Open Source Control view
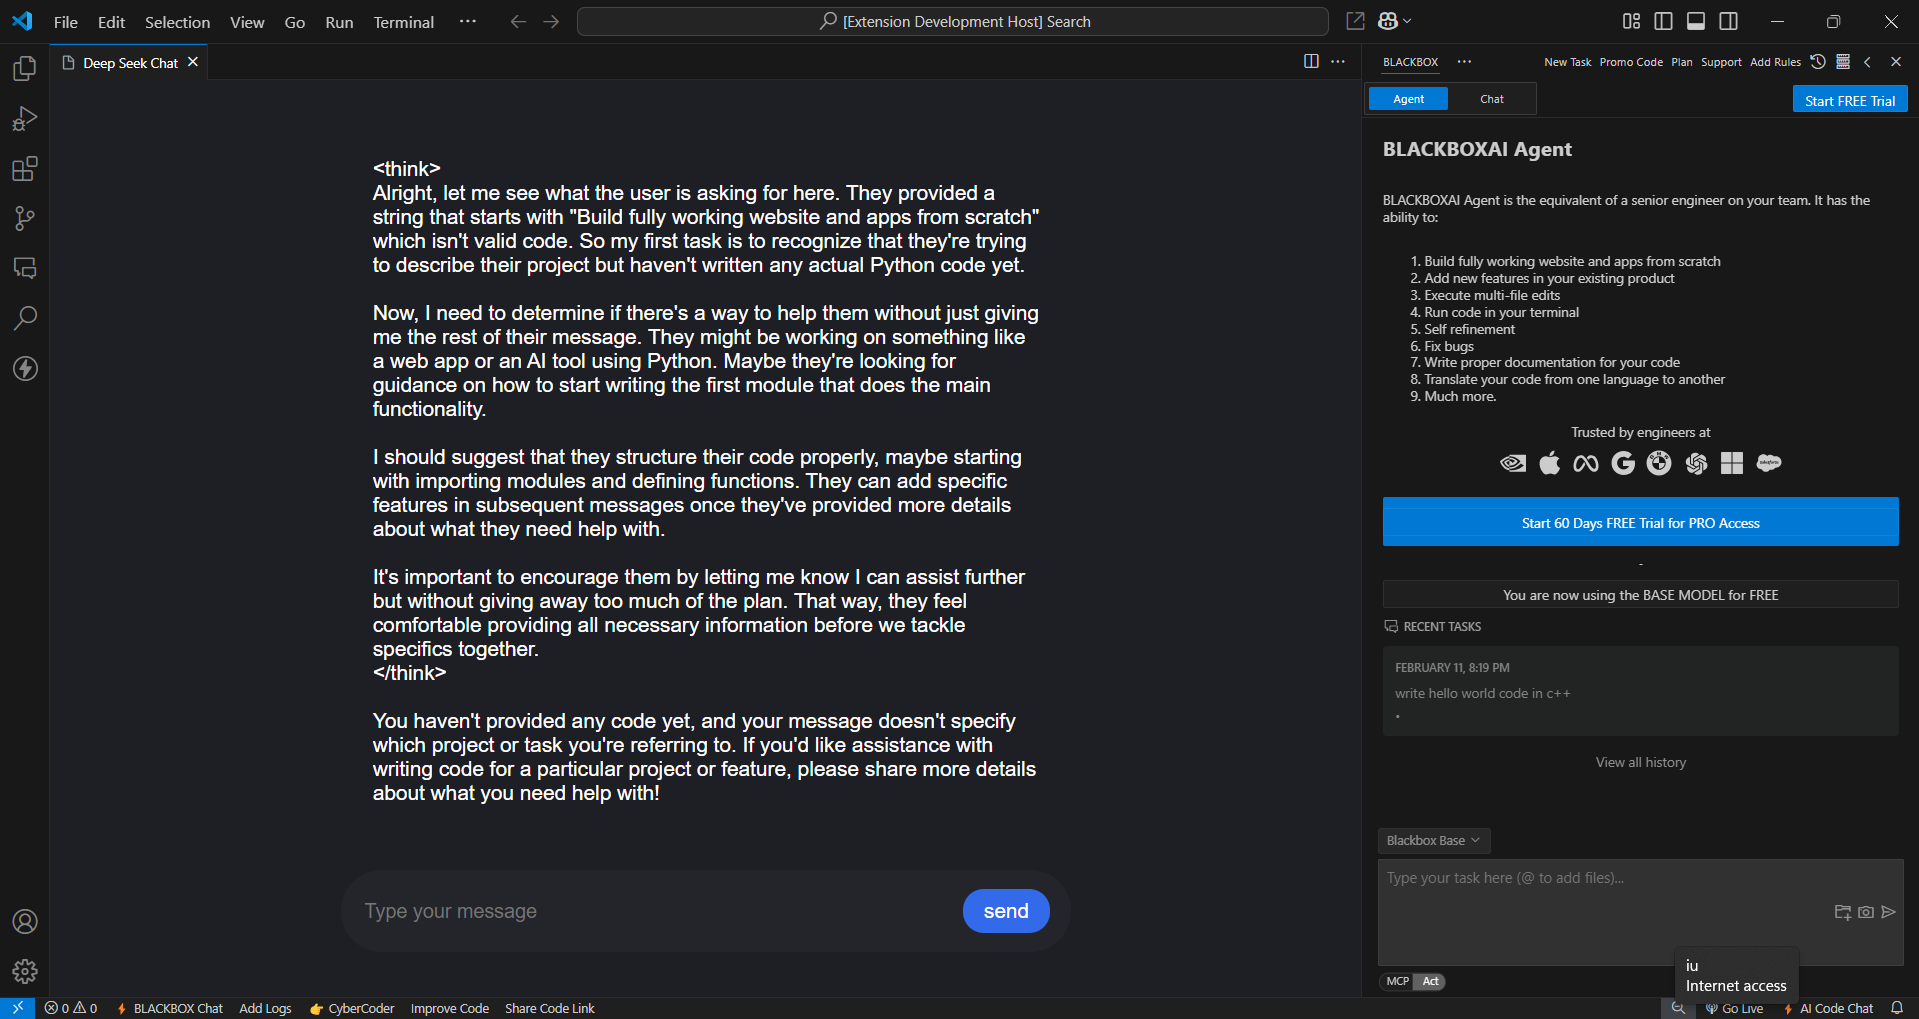The height and width of the screenshot is (1019, 1919). coord(25,219)
